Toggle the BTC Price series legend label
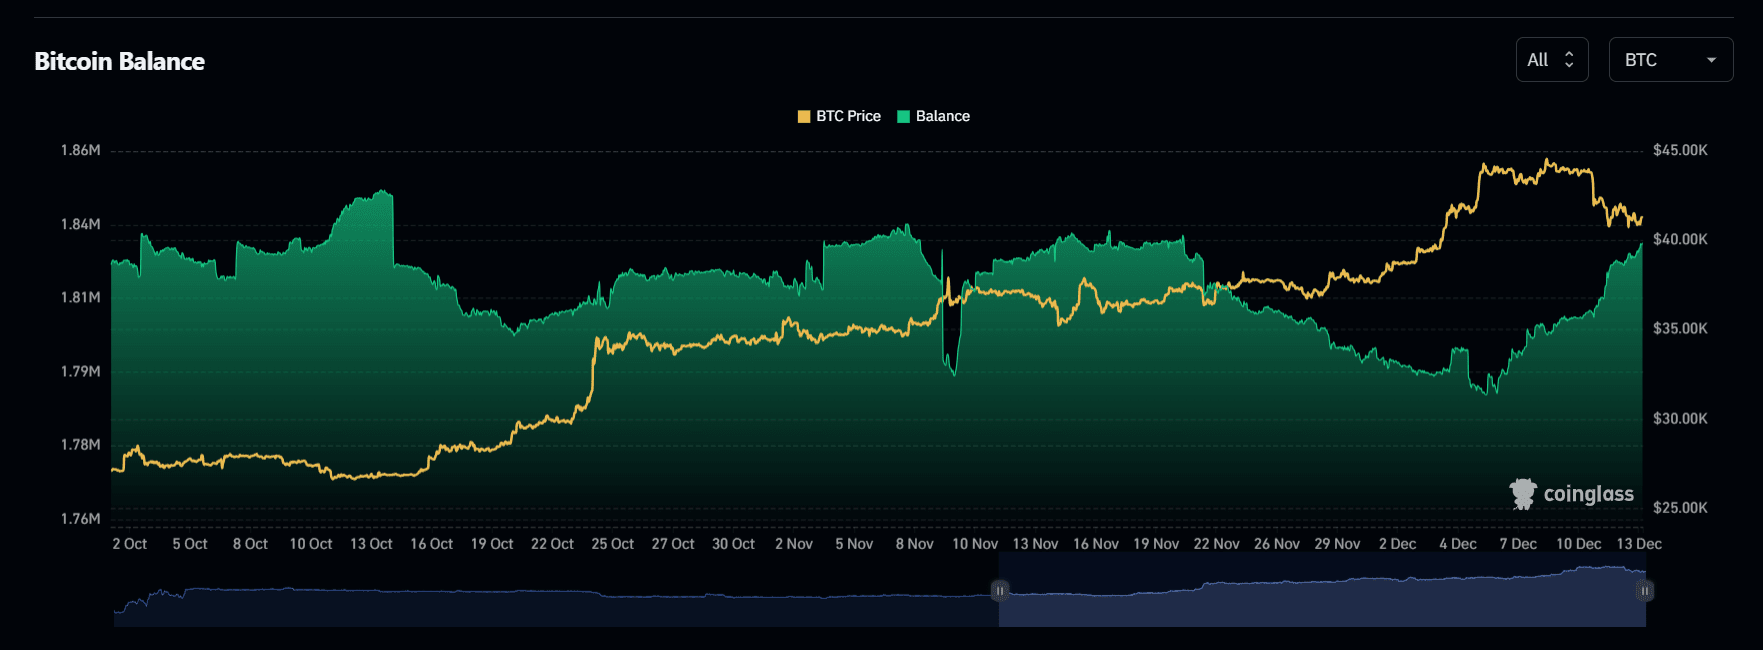This screenshot has height=650, width=1763. point(848,116)
